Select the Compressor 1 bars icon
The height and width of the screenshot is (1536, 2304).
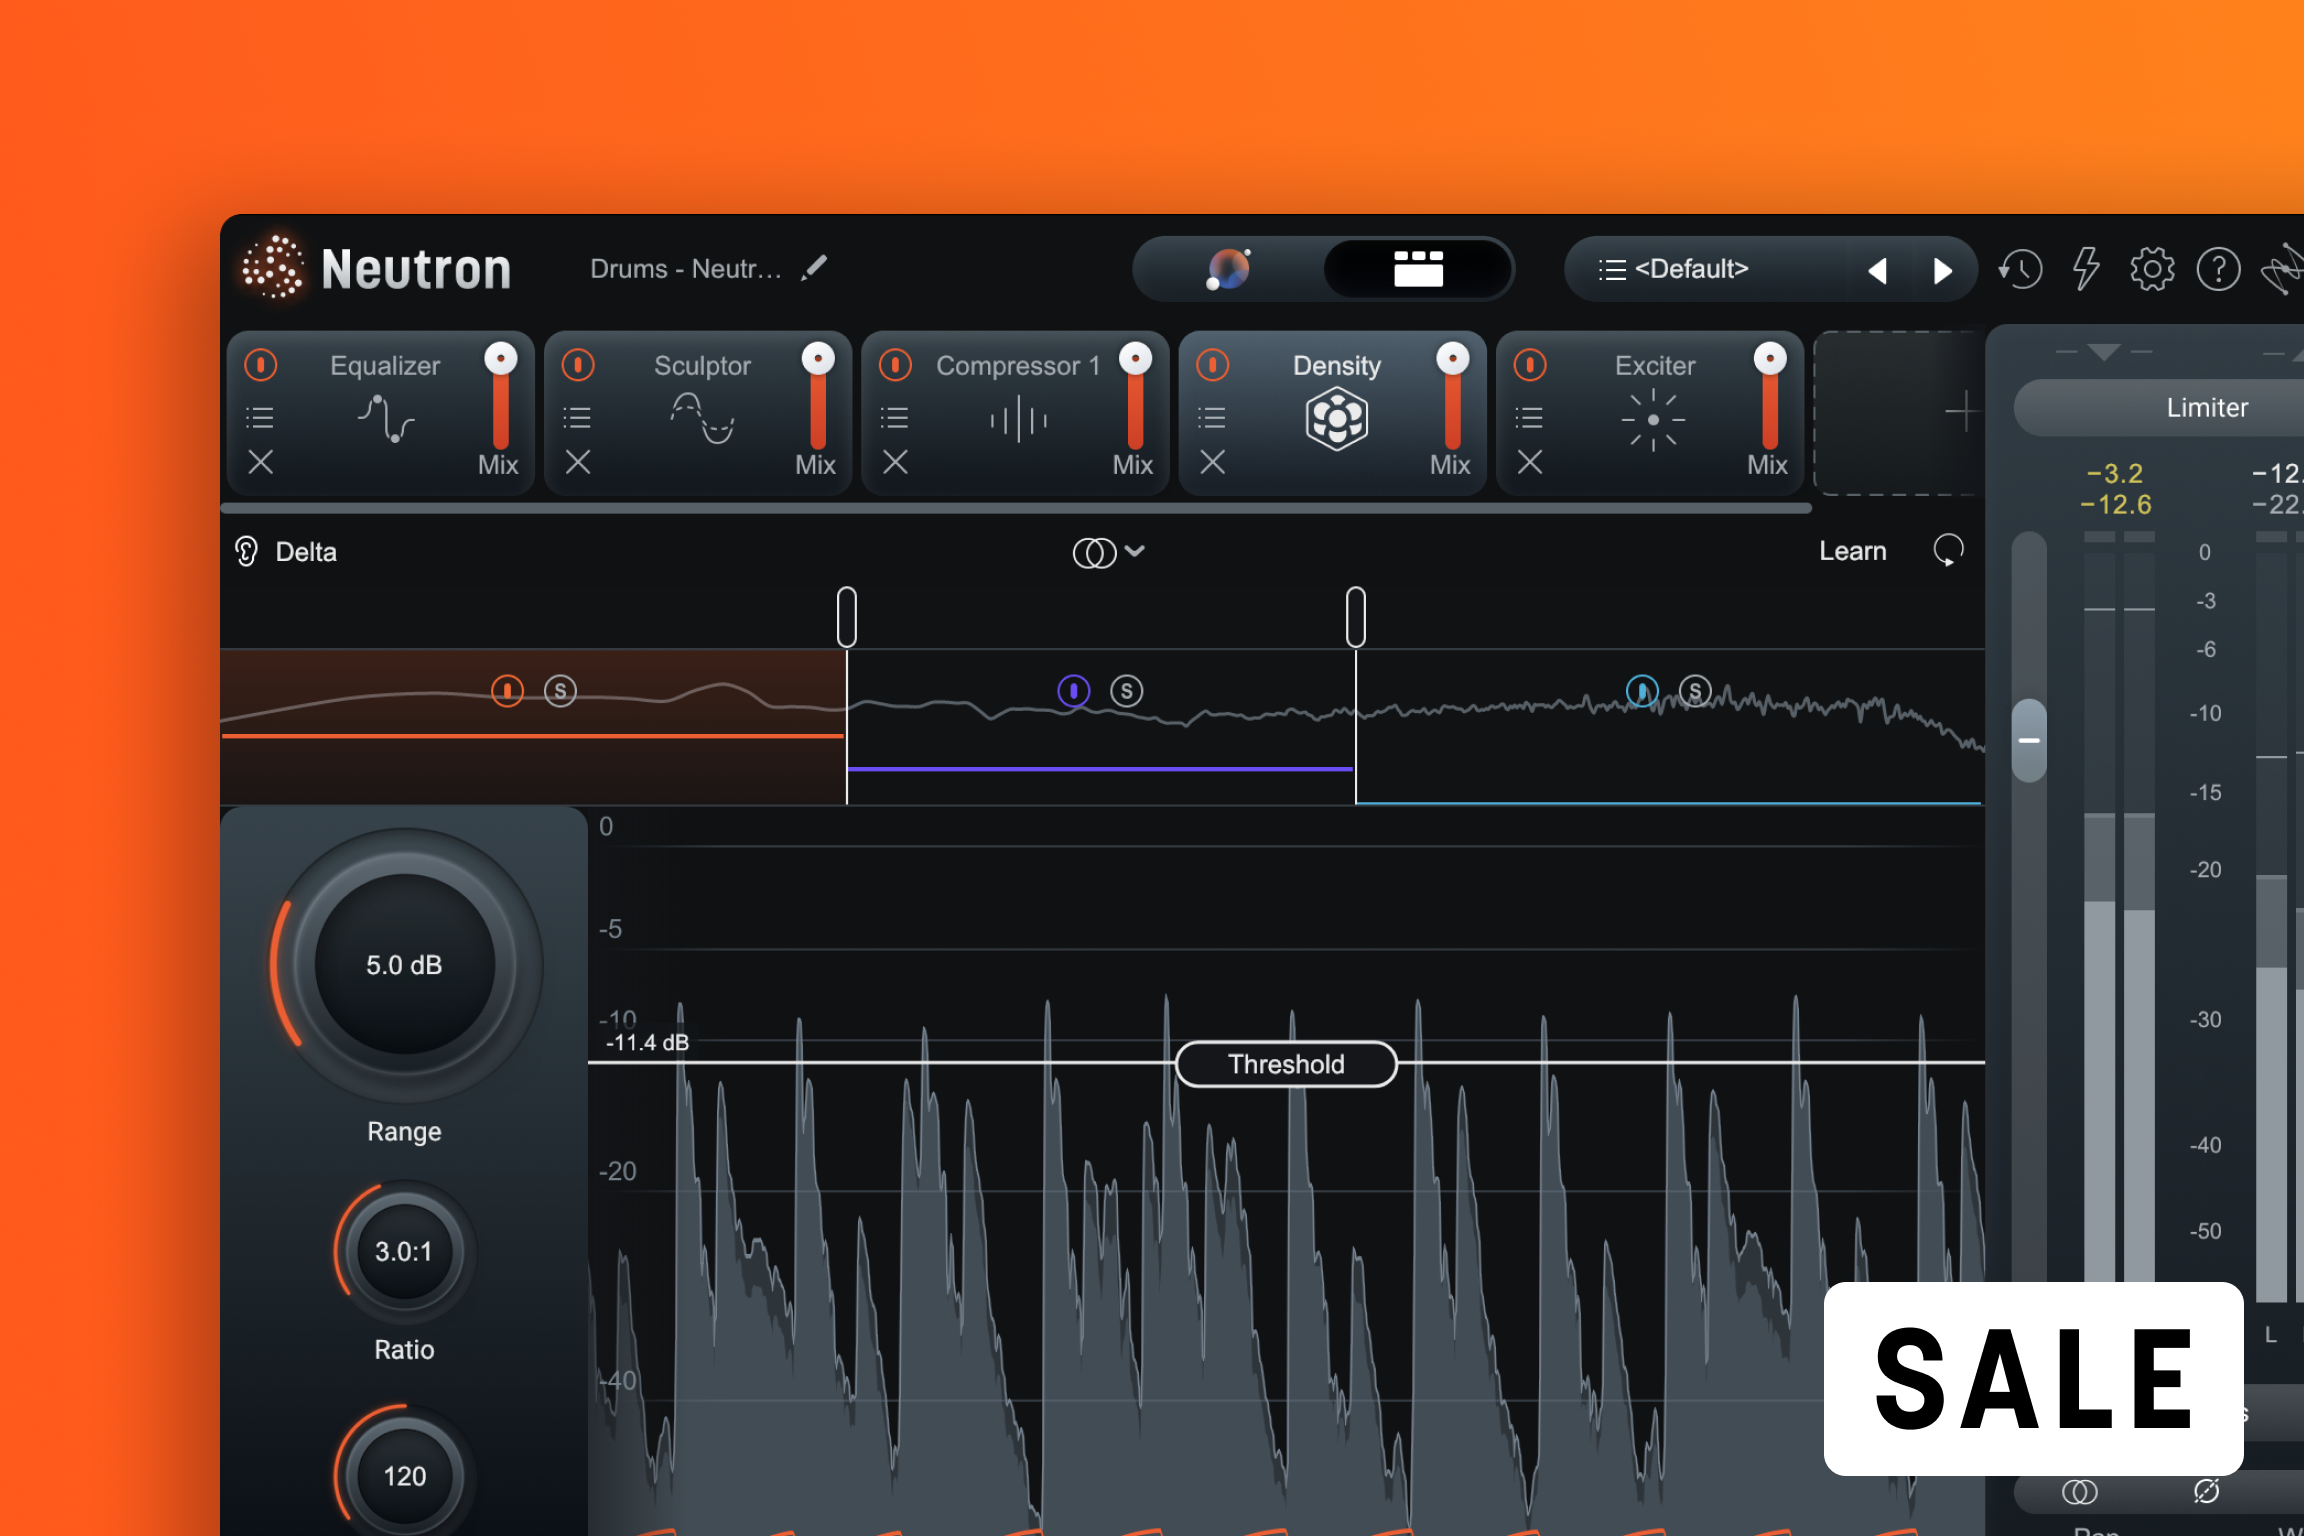[1018, 419]
